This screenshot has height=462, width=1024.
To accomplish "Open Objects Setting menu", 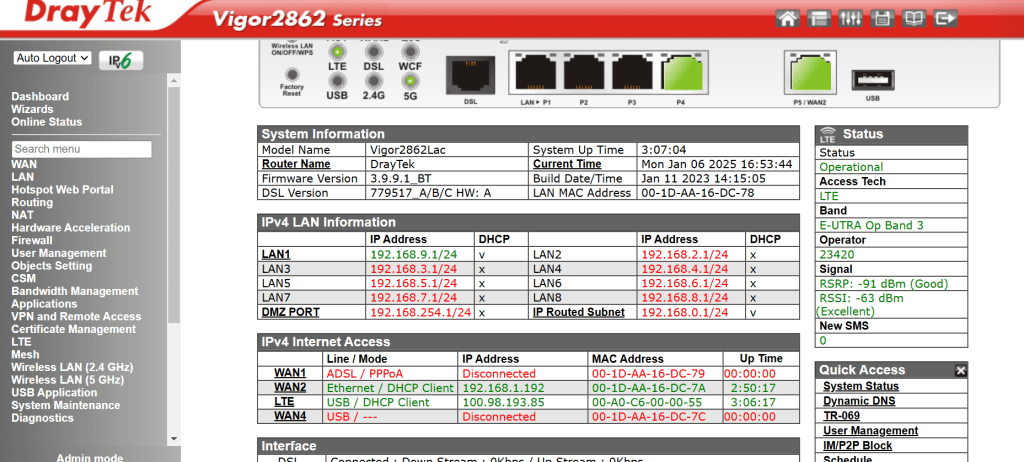I will pos(52,266).
